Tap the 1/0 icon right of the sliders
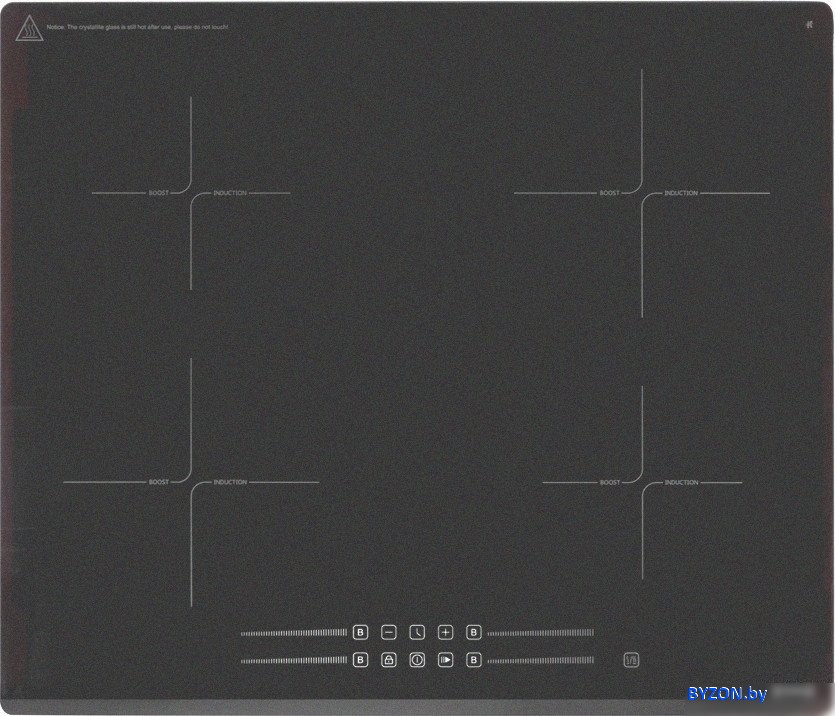 coord(631,660)
